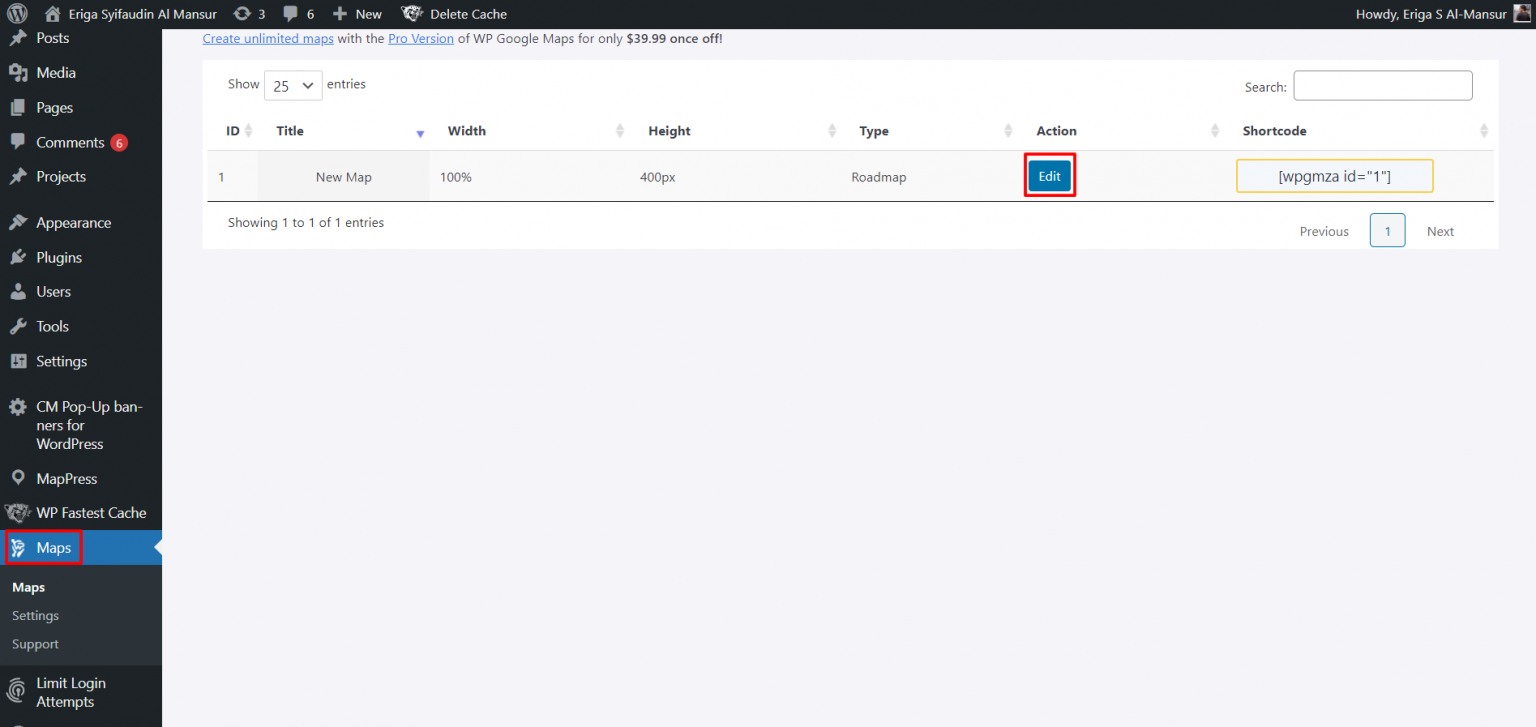Click the plus icon for New
The height and width of the screenshot is (727, 1536).
(340, 14)
